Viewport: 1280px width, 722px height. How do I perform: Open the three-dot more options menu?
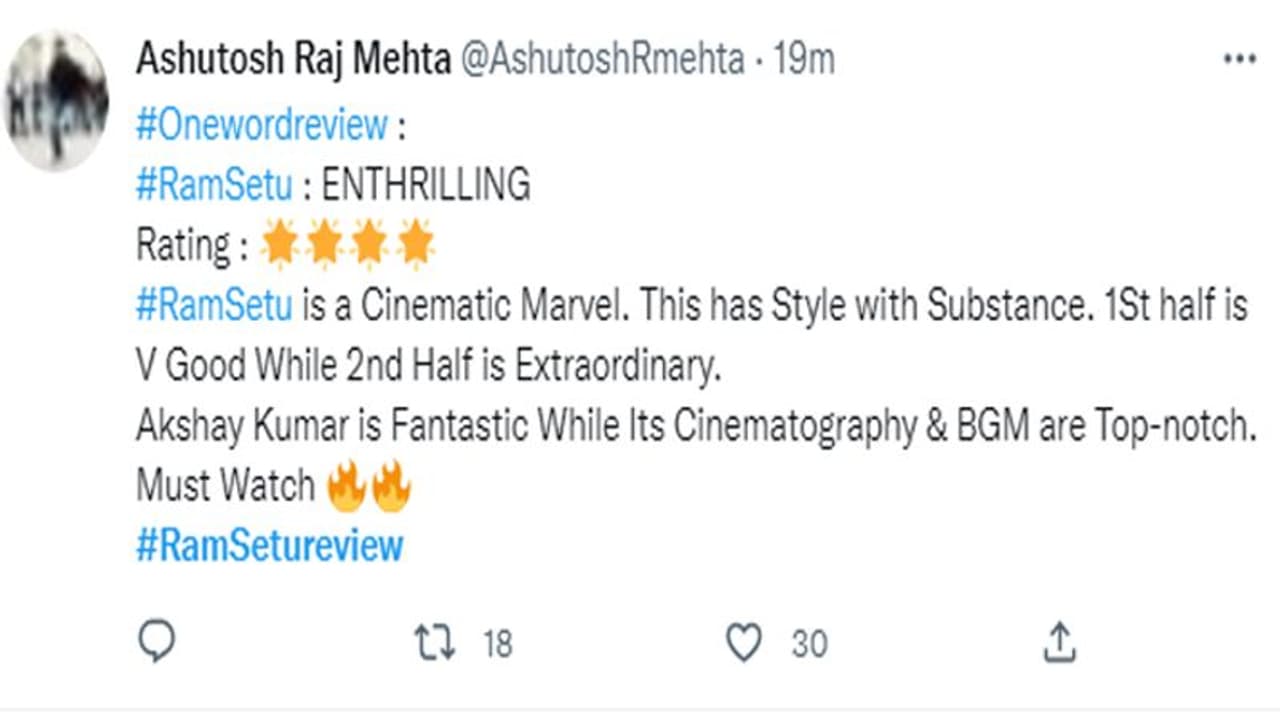[x=1239, y=60]
